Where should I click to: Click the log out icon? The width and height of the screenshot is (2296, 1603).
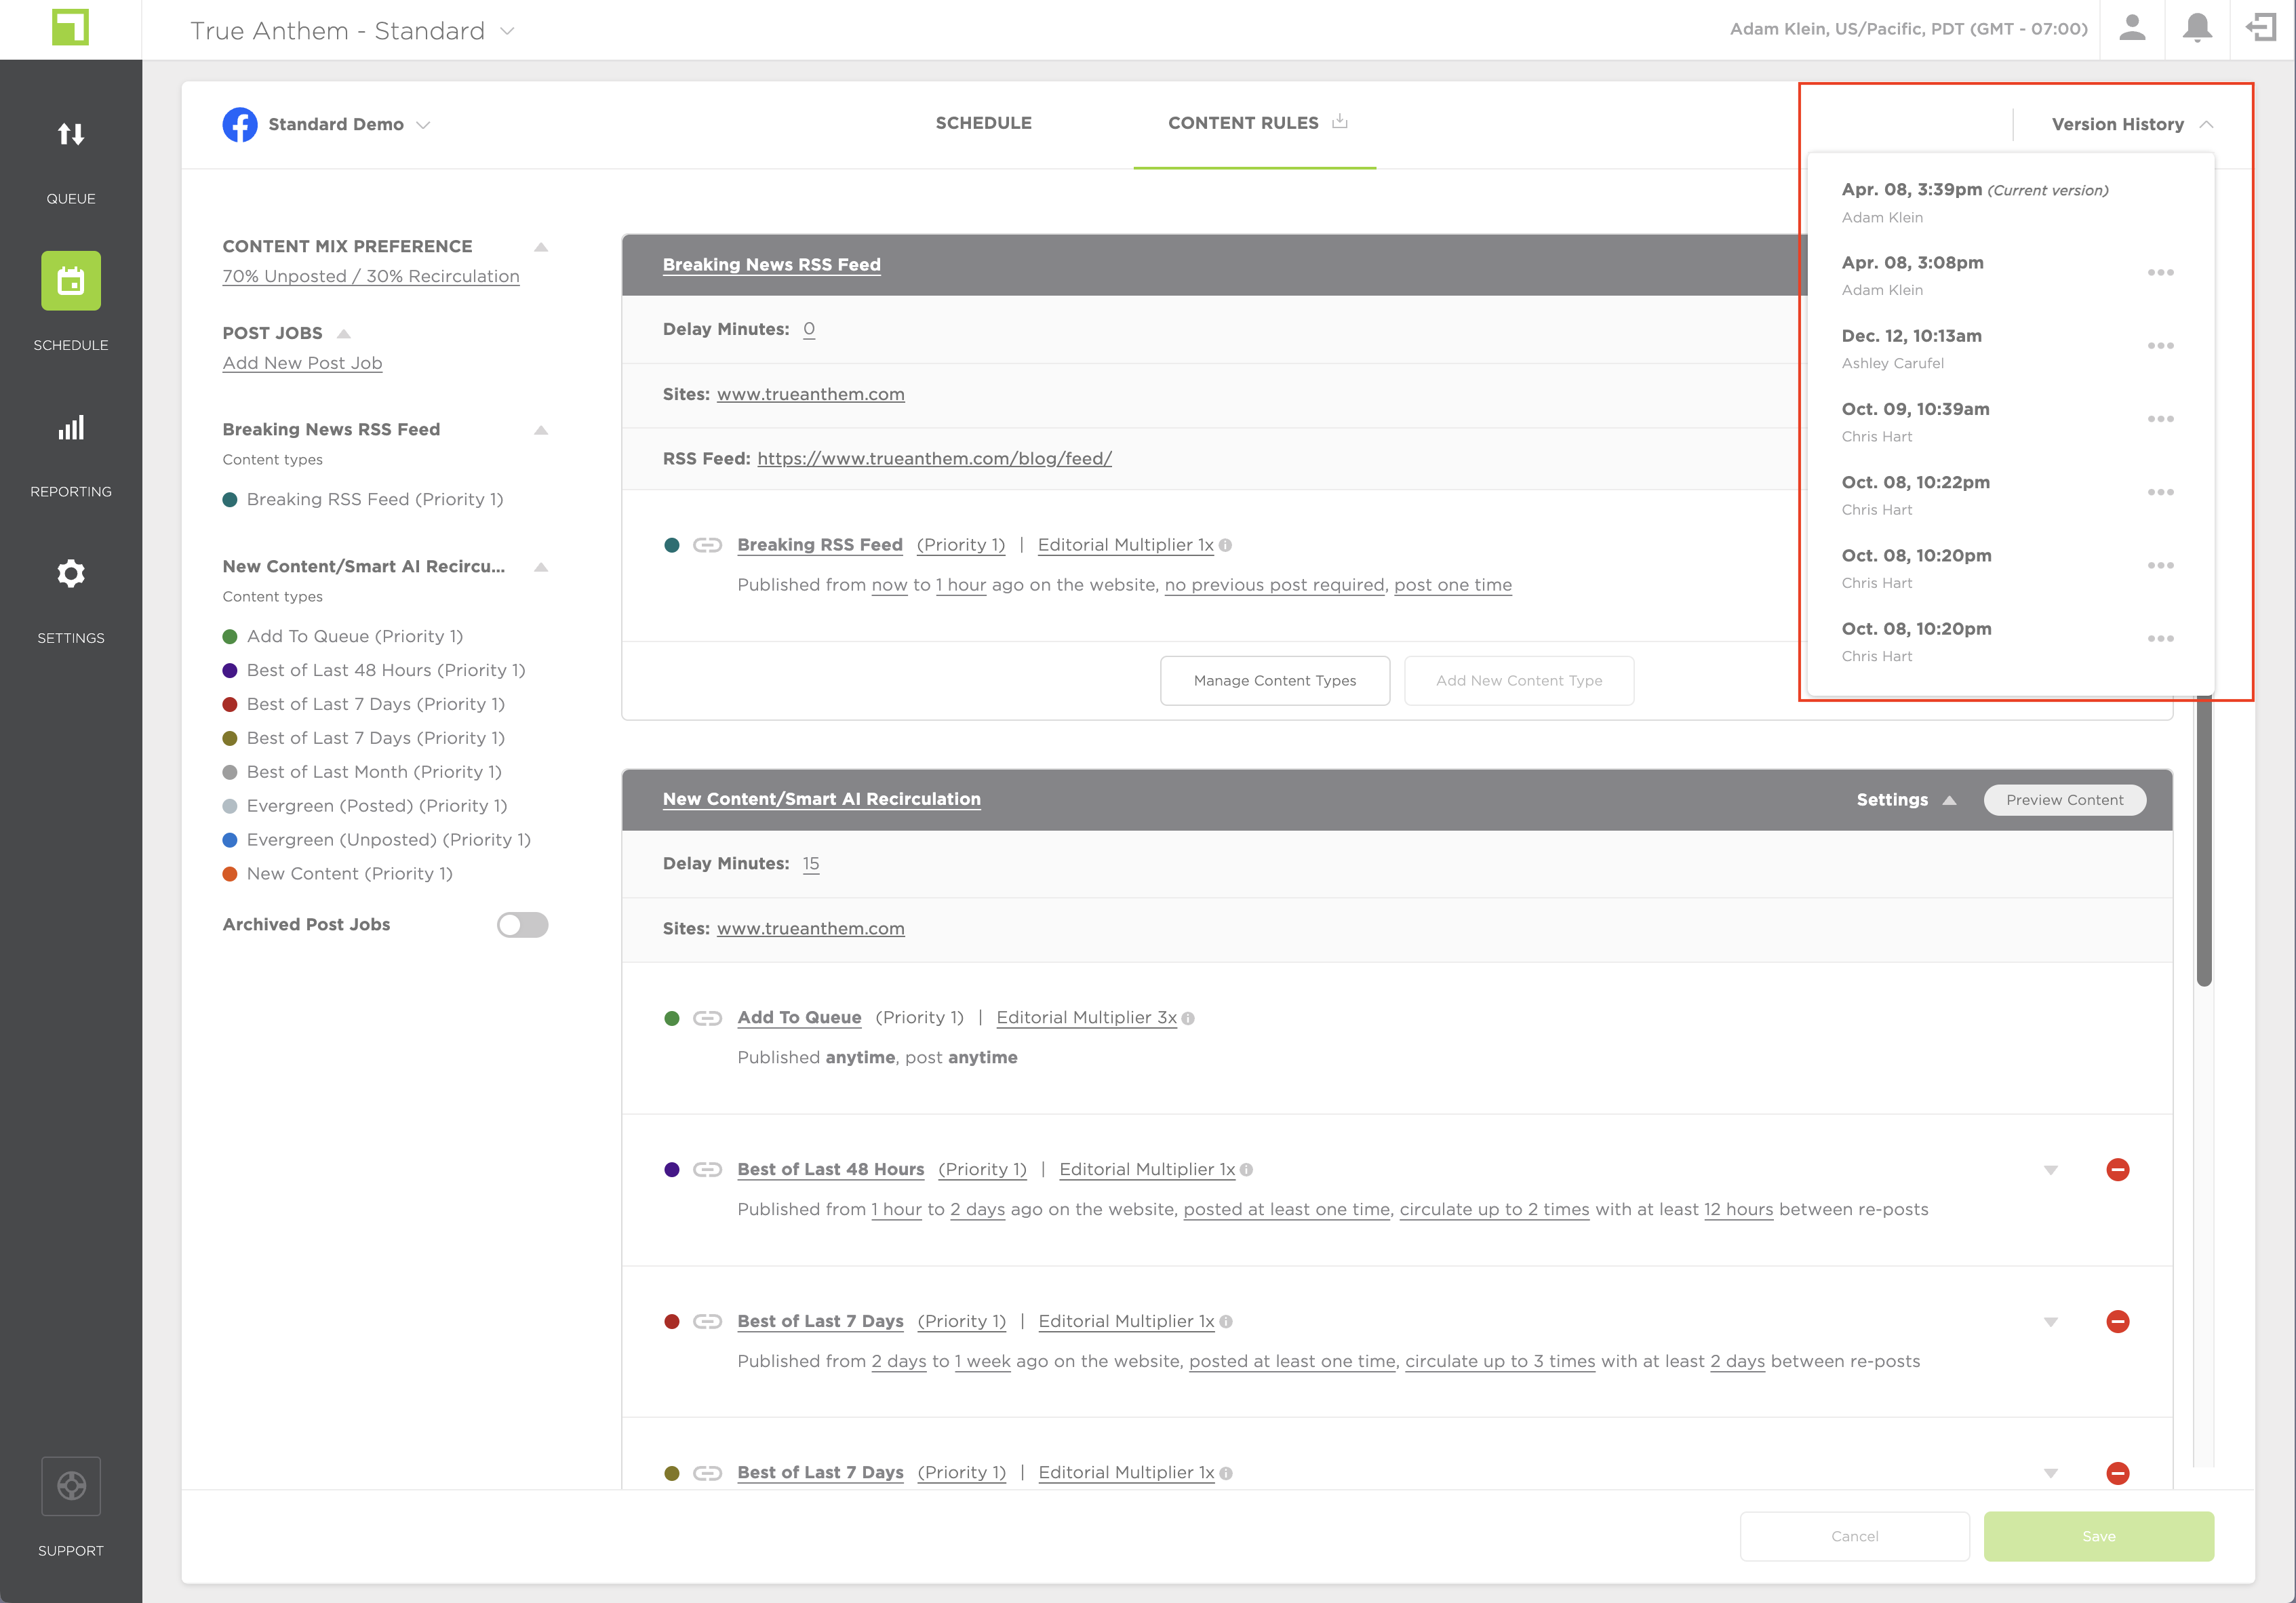2261,28
